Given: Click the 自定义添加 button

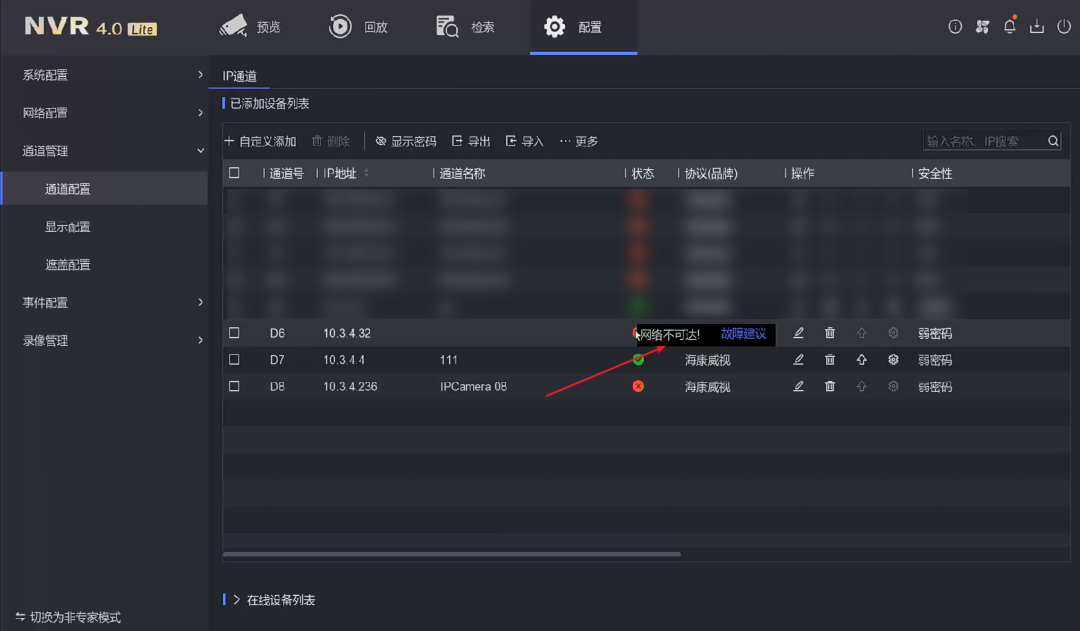Looking at the screenshot, I should [260, 142].
